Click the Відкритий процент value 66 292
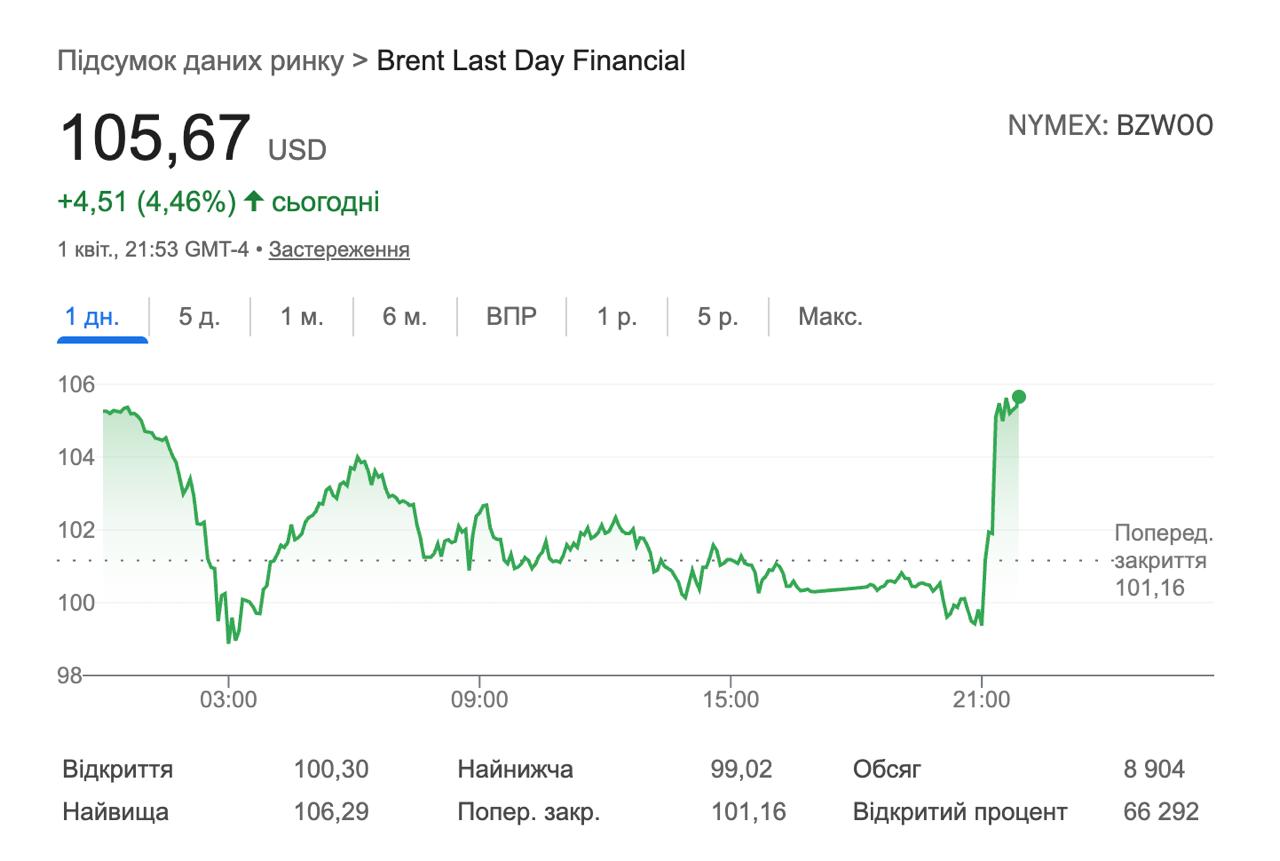 point(1160,812)
